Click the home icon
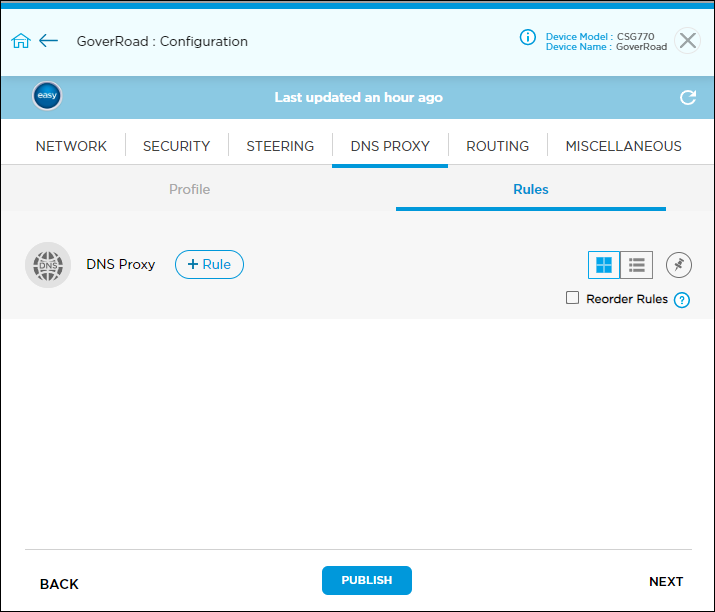Screen dimensions: 715x612 (21, 41)
